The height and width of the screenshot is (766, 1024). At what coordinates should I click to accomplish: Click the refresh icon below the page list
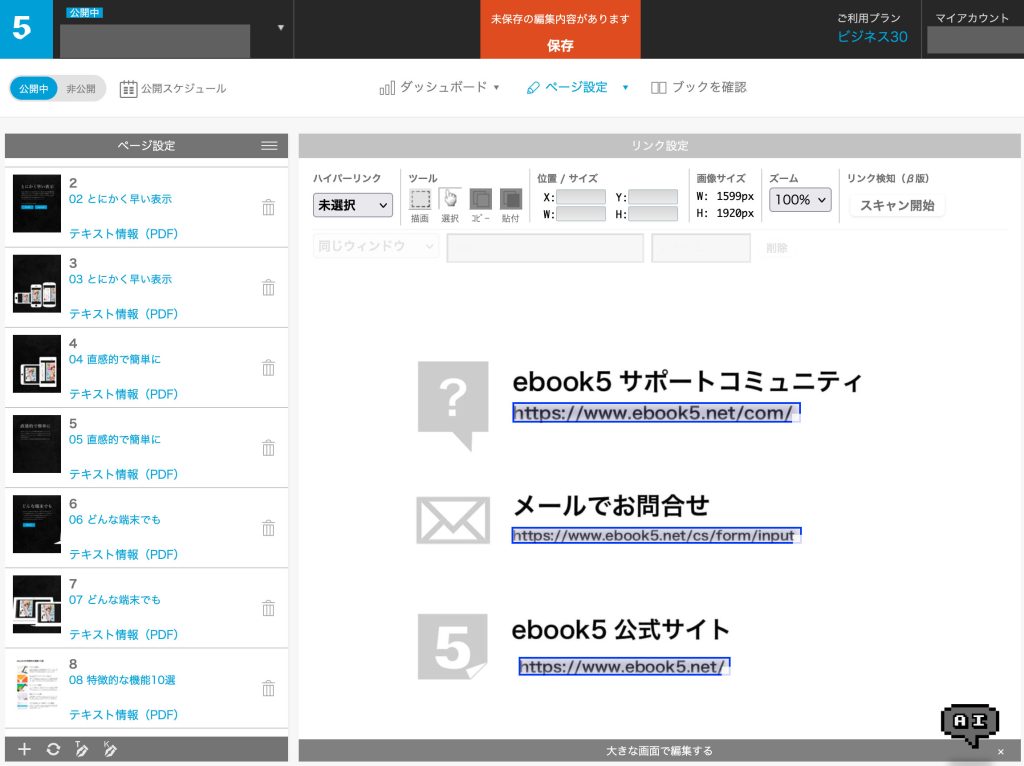(53, 749)
